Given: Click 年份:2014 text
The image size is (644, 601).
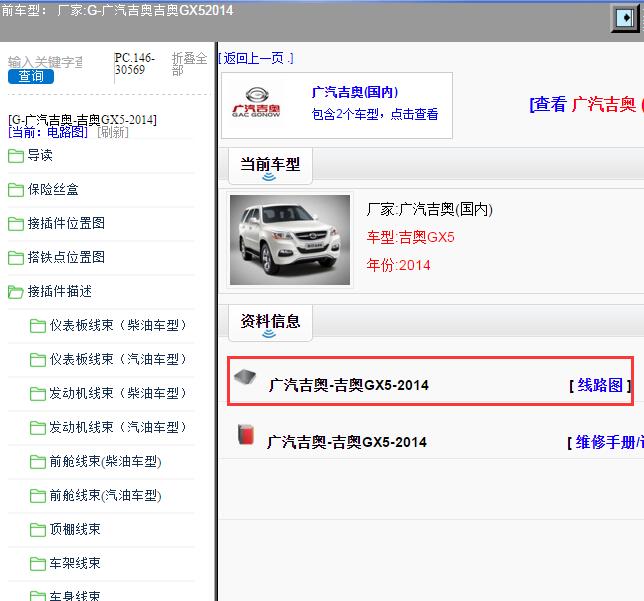Looking at the screenshot, I should tap(398, 265).
